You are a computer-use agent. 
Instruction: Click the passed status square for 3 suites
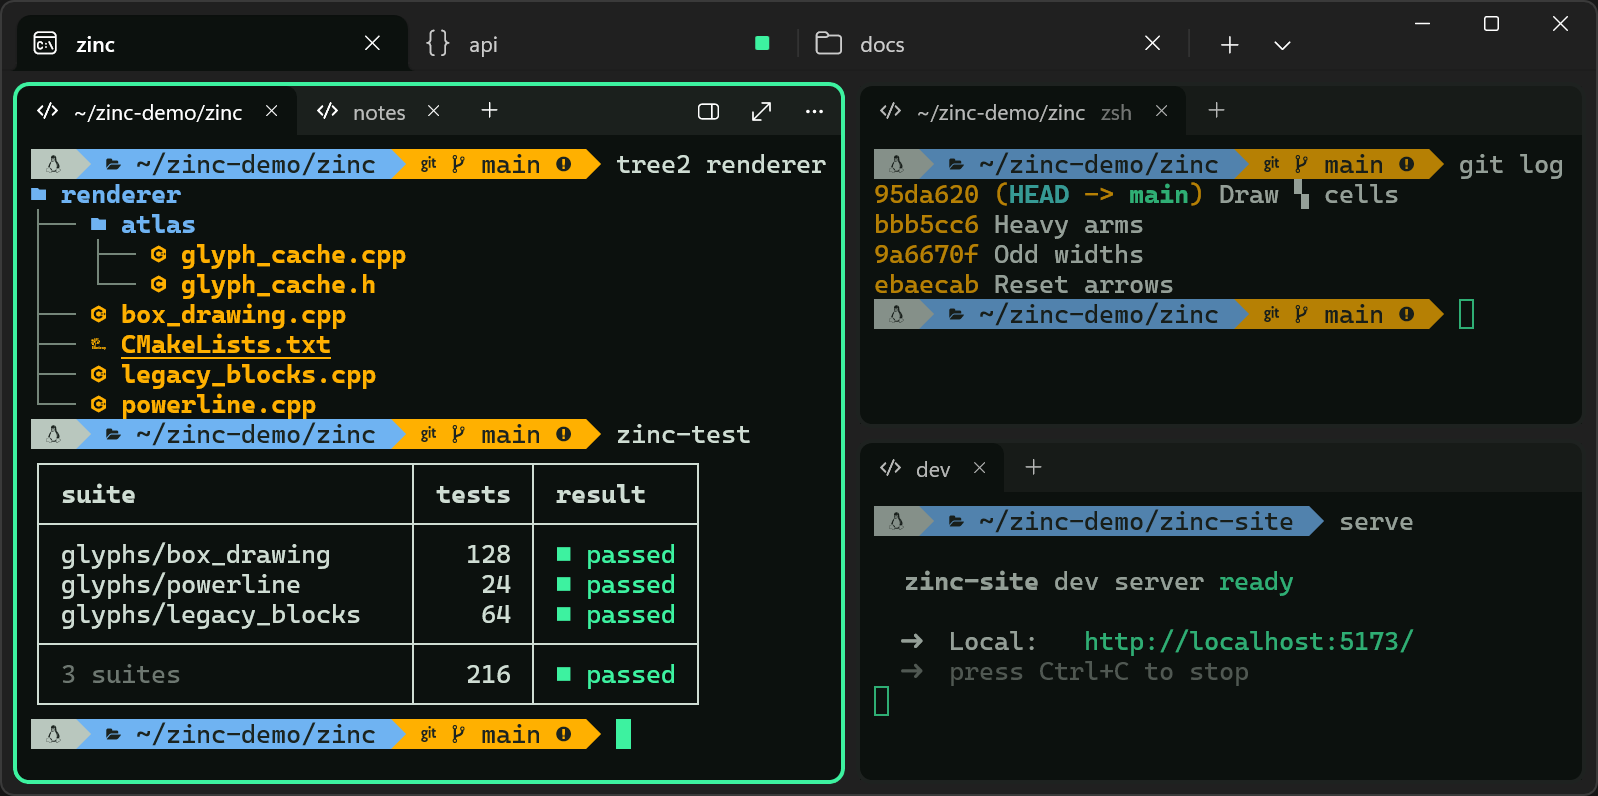click(564, 674)
